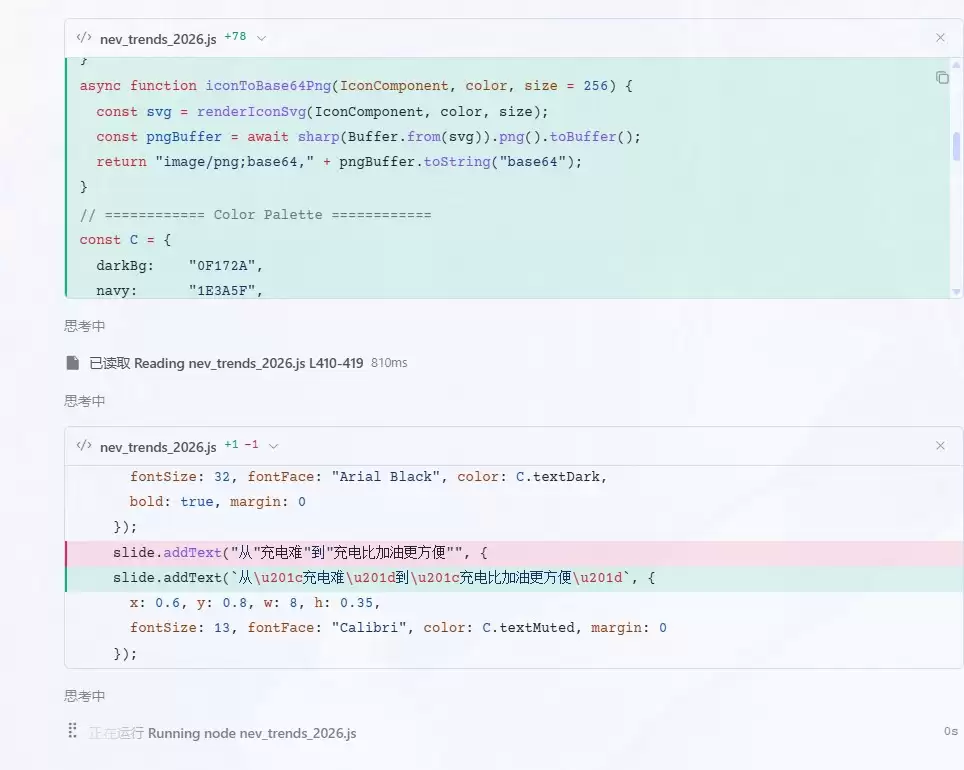Click the 思考中 label above the running status
This screenshot has height=770, width=964.
click(x=85, y=696)
